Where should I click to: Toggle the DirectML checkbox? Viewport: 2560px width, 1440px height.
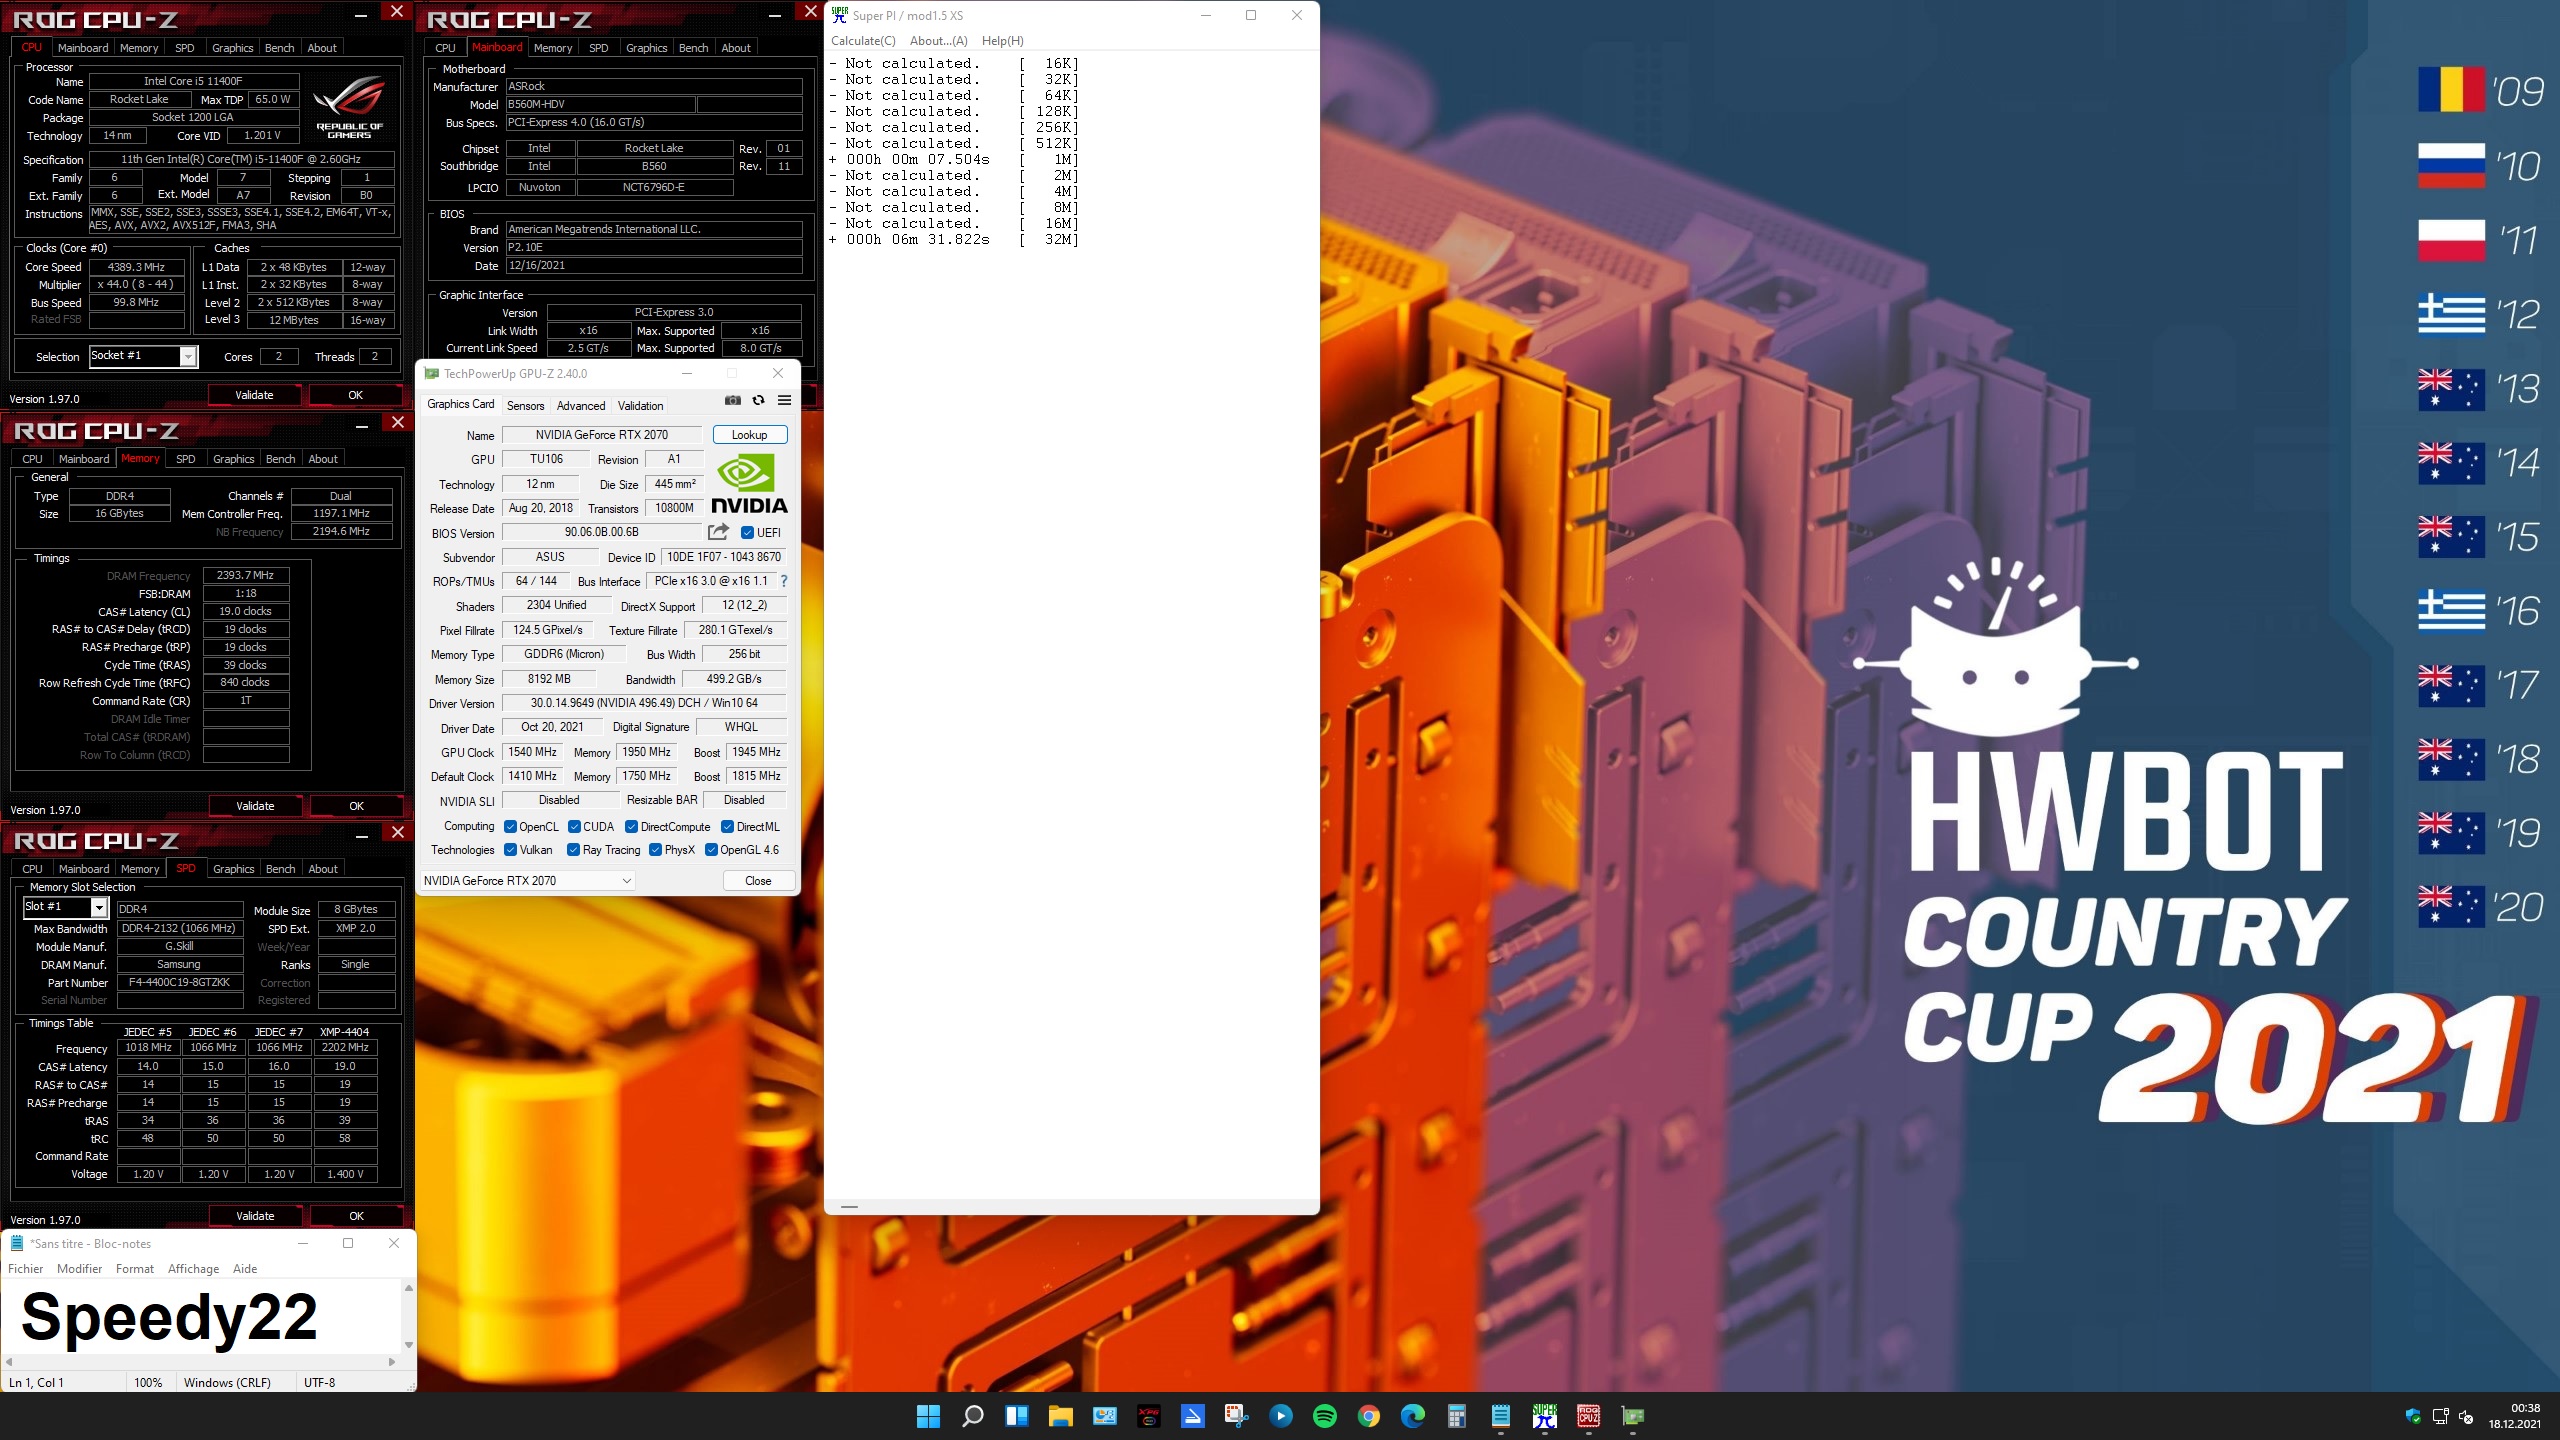tap(728, 827)
